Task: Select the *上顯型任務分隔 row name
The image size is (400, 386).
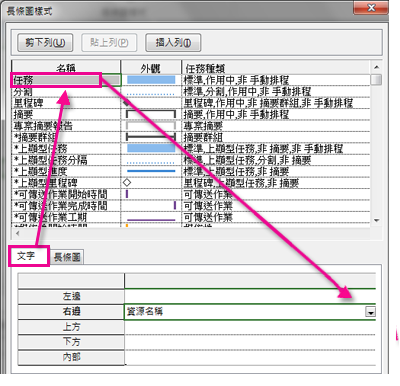Action: [66, 160]
